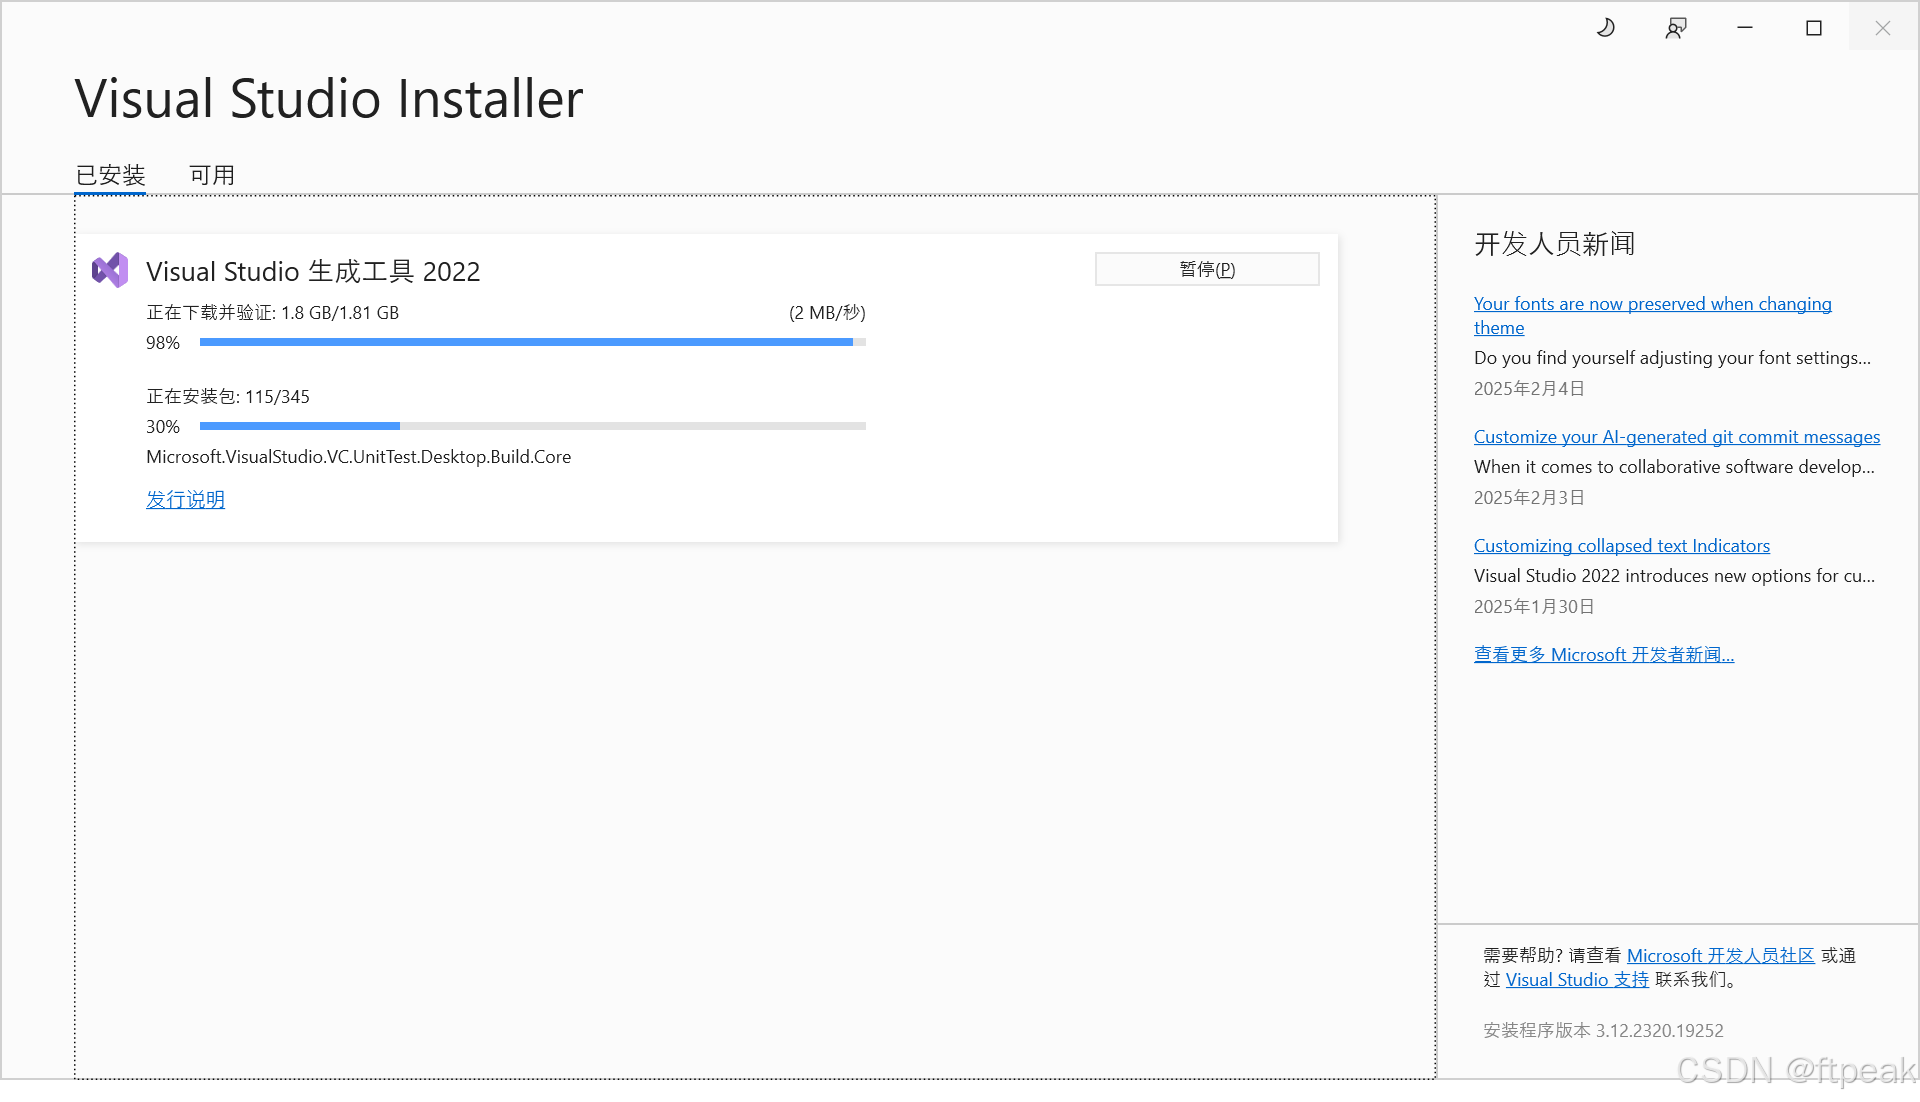The image size is (1920, 1102).
Task: Maximize the installer window
Action: coord(1814,28)
